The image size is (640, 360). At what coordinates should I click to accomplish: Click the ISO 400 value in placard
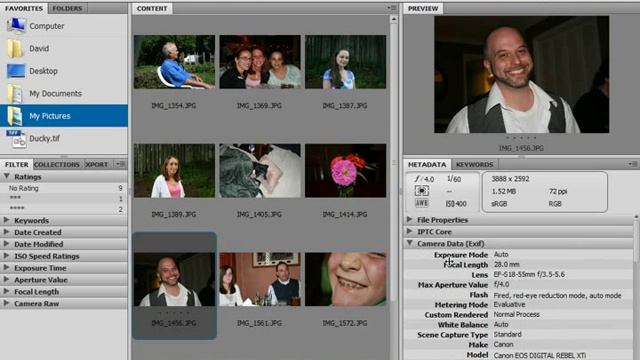coord(456,204)
